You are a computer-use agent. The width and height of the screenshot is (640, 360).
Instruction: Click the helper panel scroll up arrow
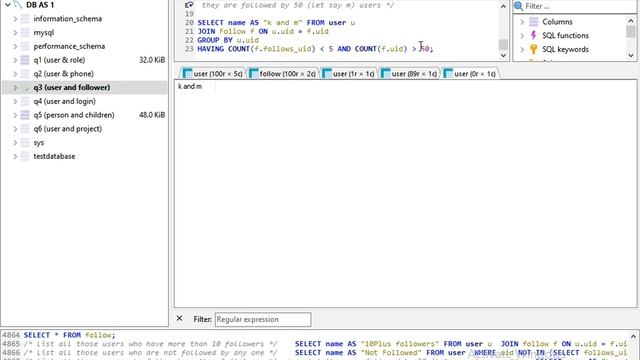tap(631, 20)
